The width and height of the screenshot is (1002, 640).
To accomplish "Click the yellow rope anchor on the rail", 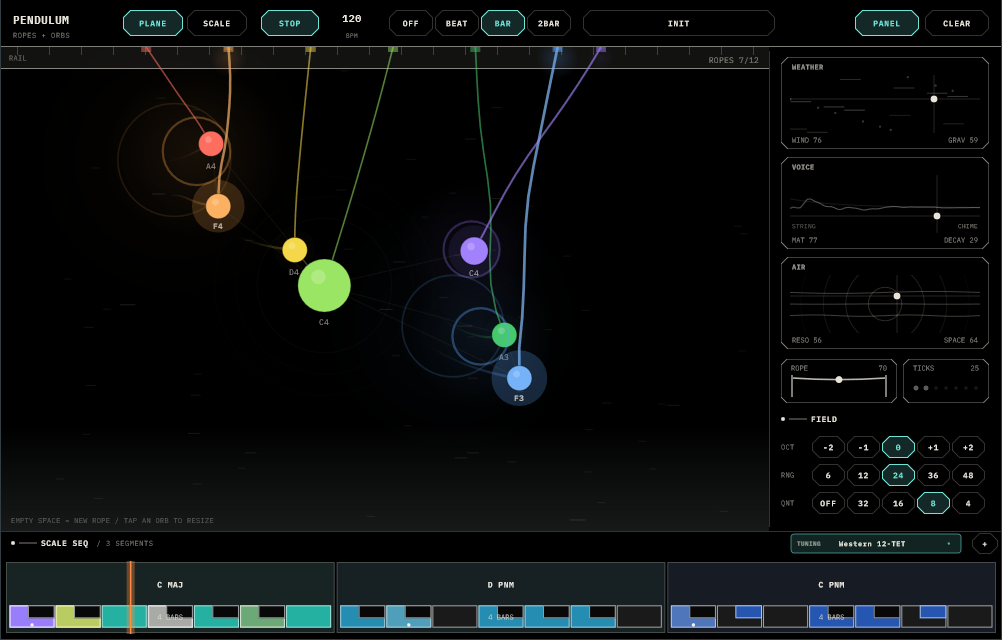I will tap(311, 49).
